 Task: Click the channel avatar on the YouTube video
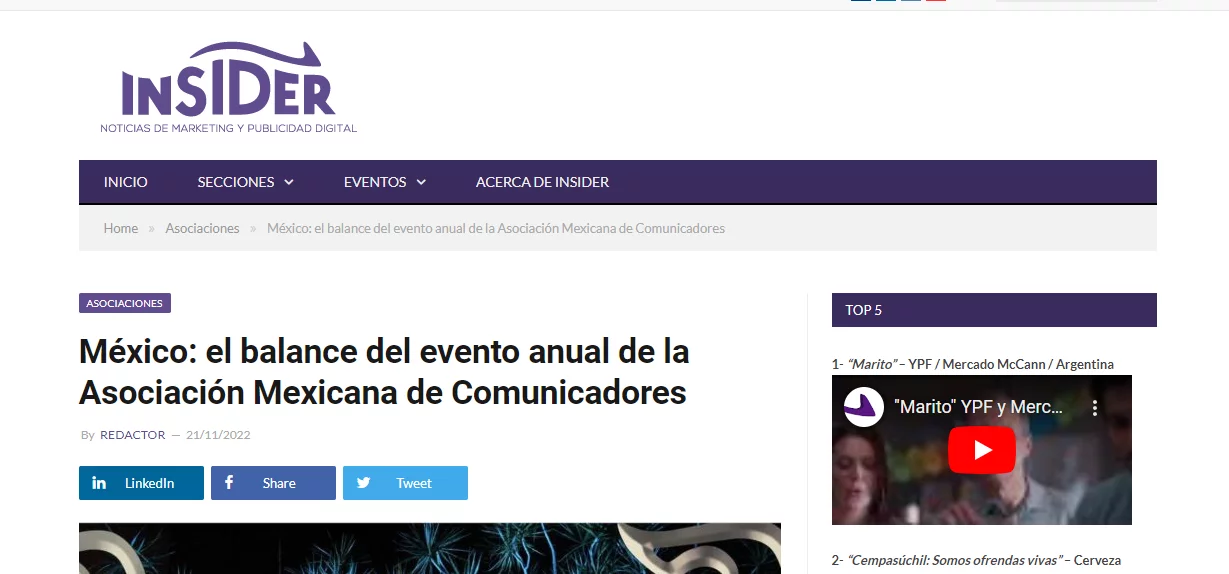pos(864,408)
